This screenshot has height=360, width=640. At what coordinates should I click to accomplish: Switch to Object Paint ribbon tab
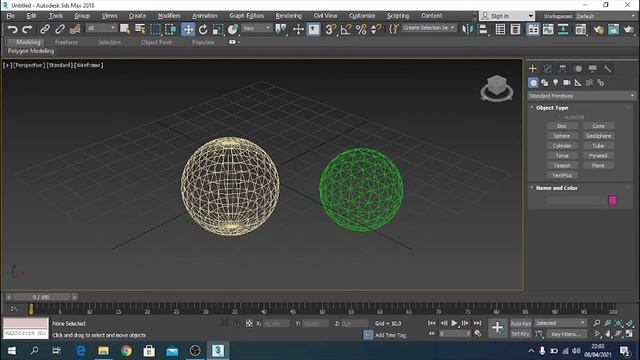pos(156,42)
